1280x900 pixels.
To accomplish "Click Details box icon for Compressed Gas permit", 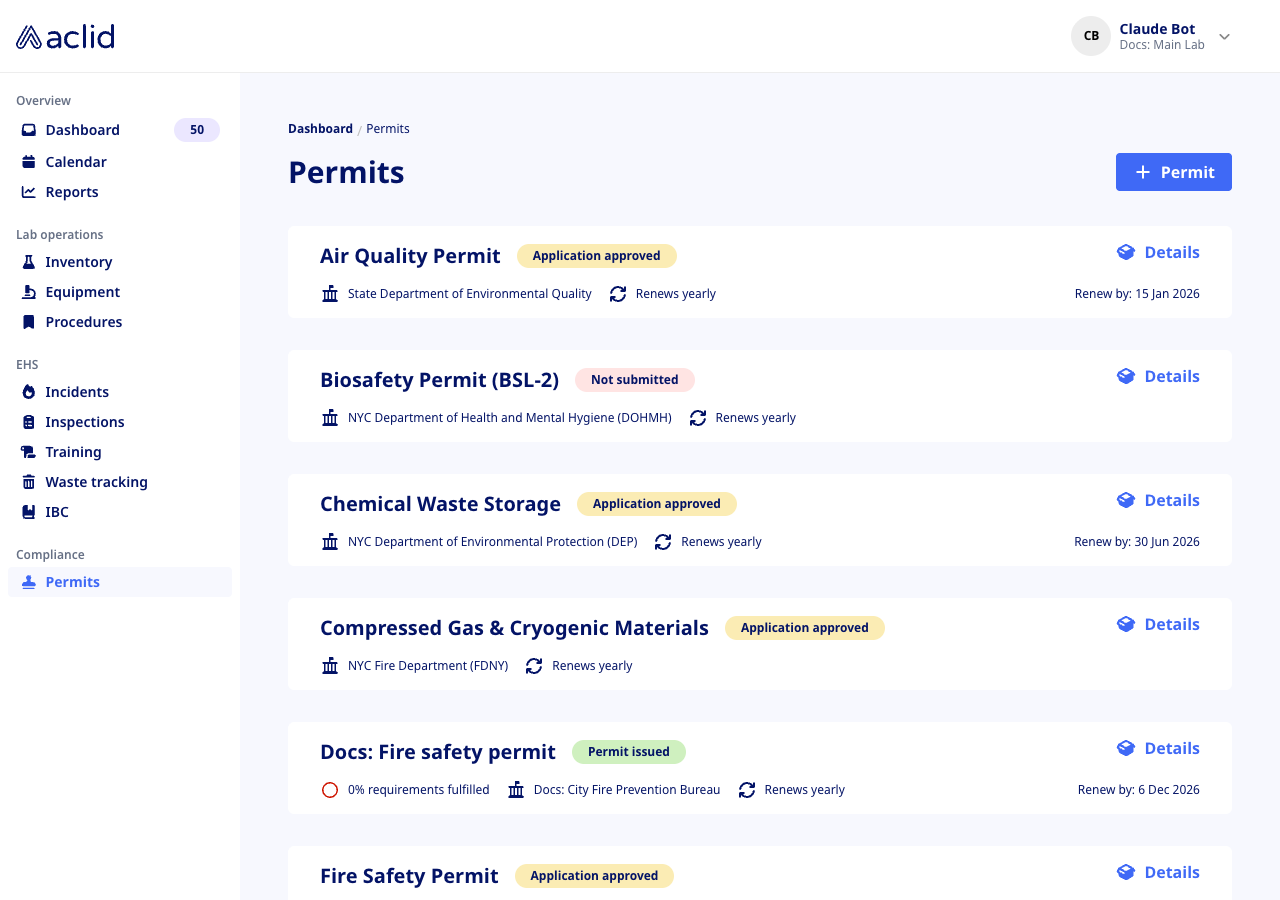I will tap(1126, 624).
